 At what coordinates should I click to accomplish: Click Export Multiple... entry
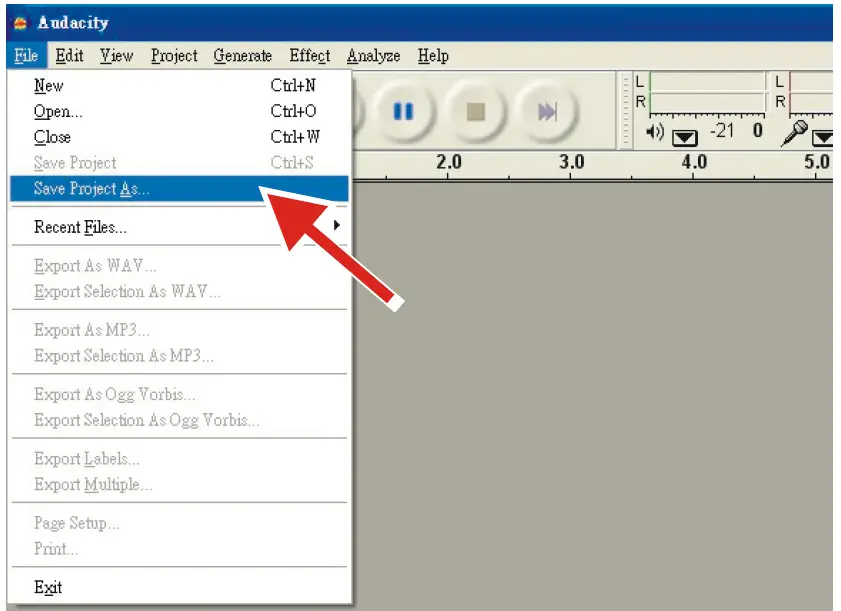pos(179,484)
